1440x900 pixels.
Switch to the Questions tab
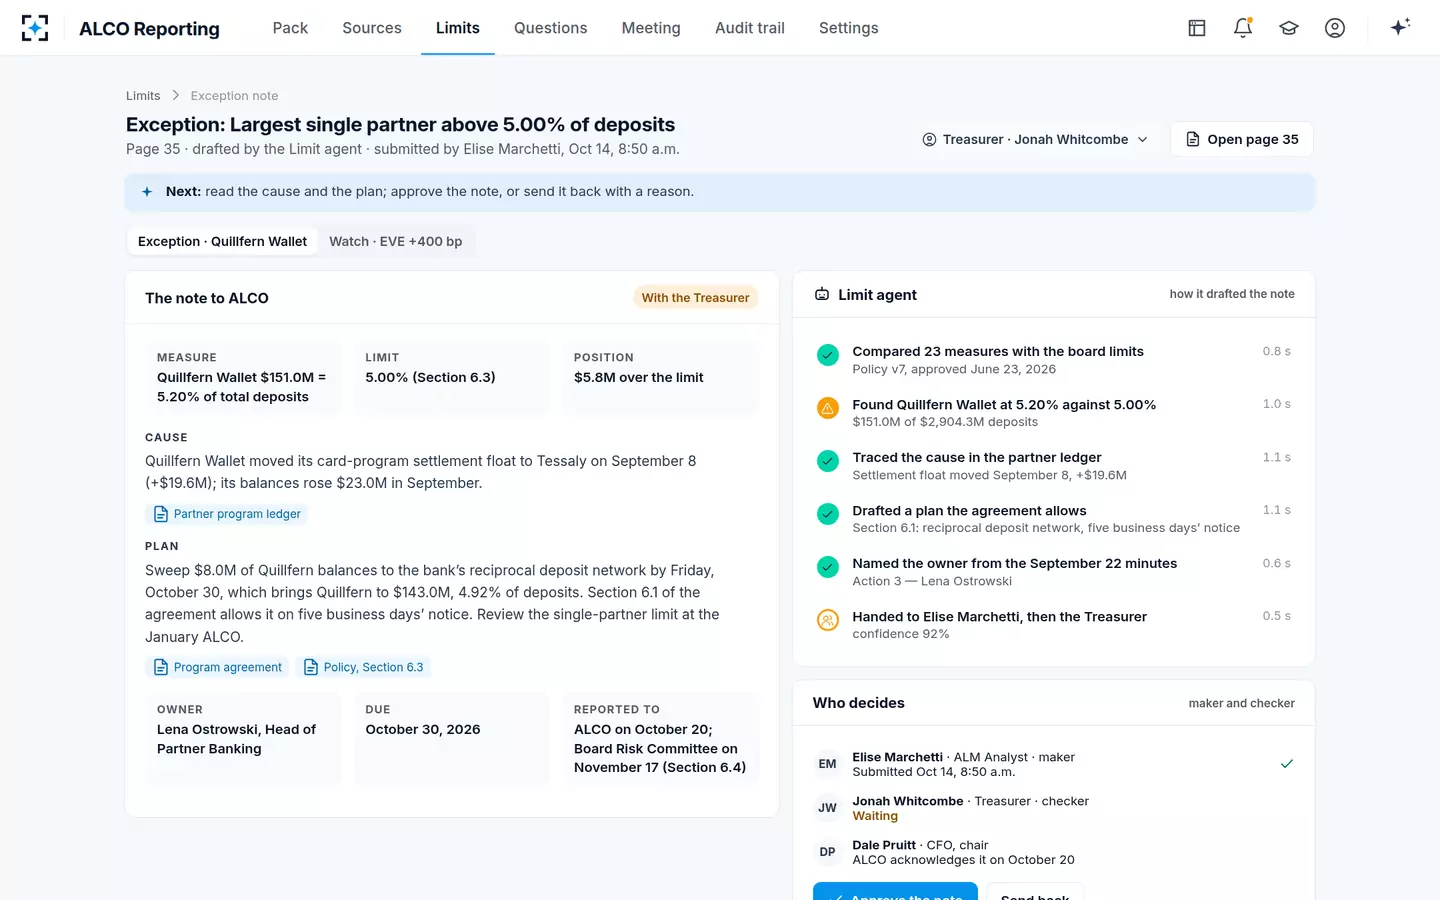click(550, 28)
